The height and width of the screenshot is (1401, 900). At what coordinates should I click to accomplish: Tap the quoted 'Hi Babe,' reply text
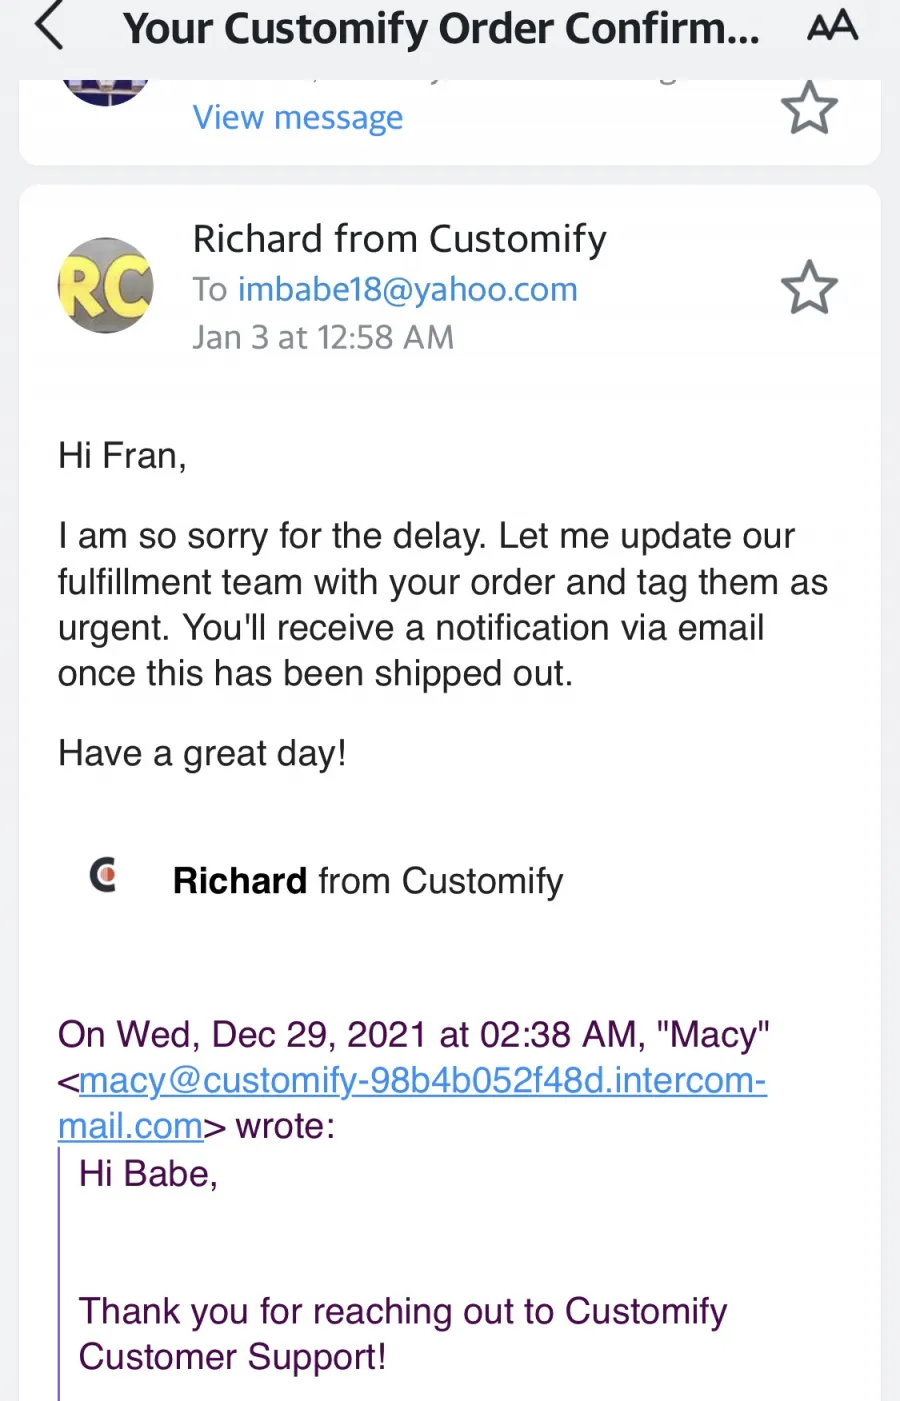click(148, 1174)
